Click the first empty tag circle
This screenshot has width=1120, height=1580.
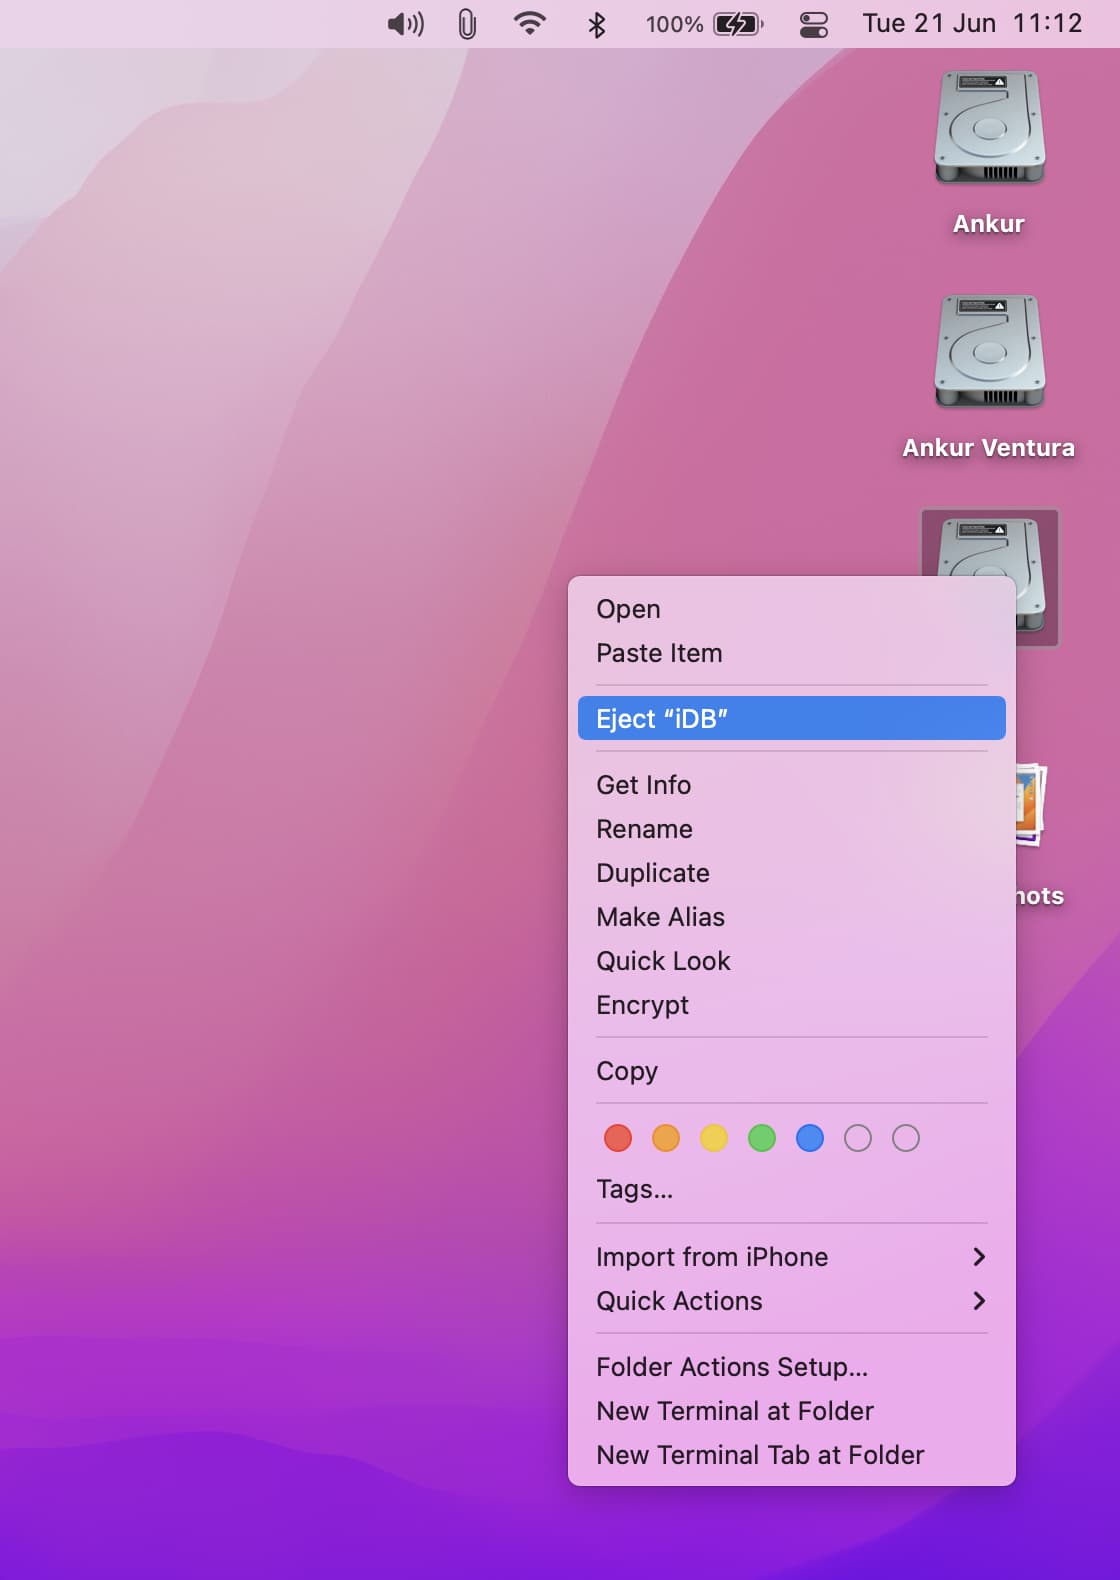858,1138
